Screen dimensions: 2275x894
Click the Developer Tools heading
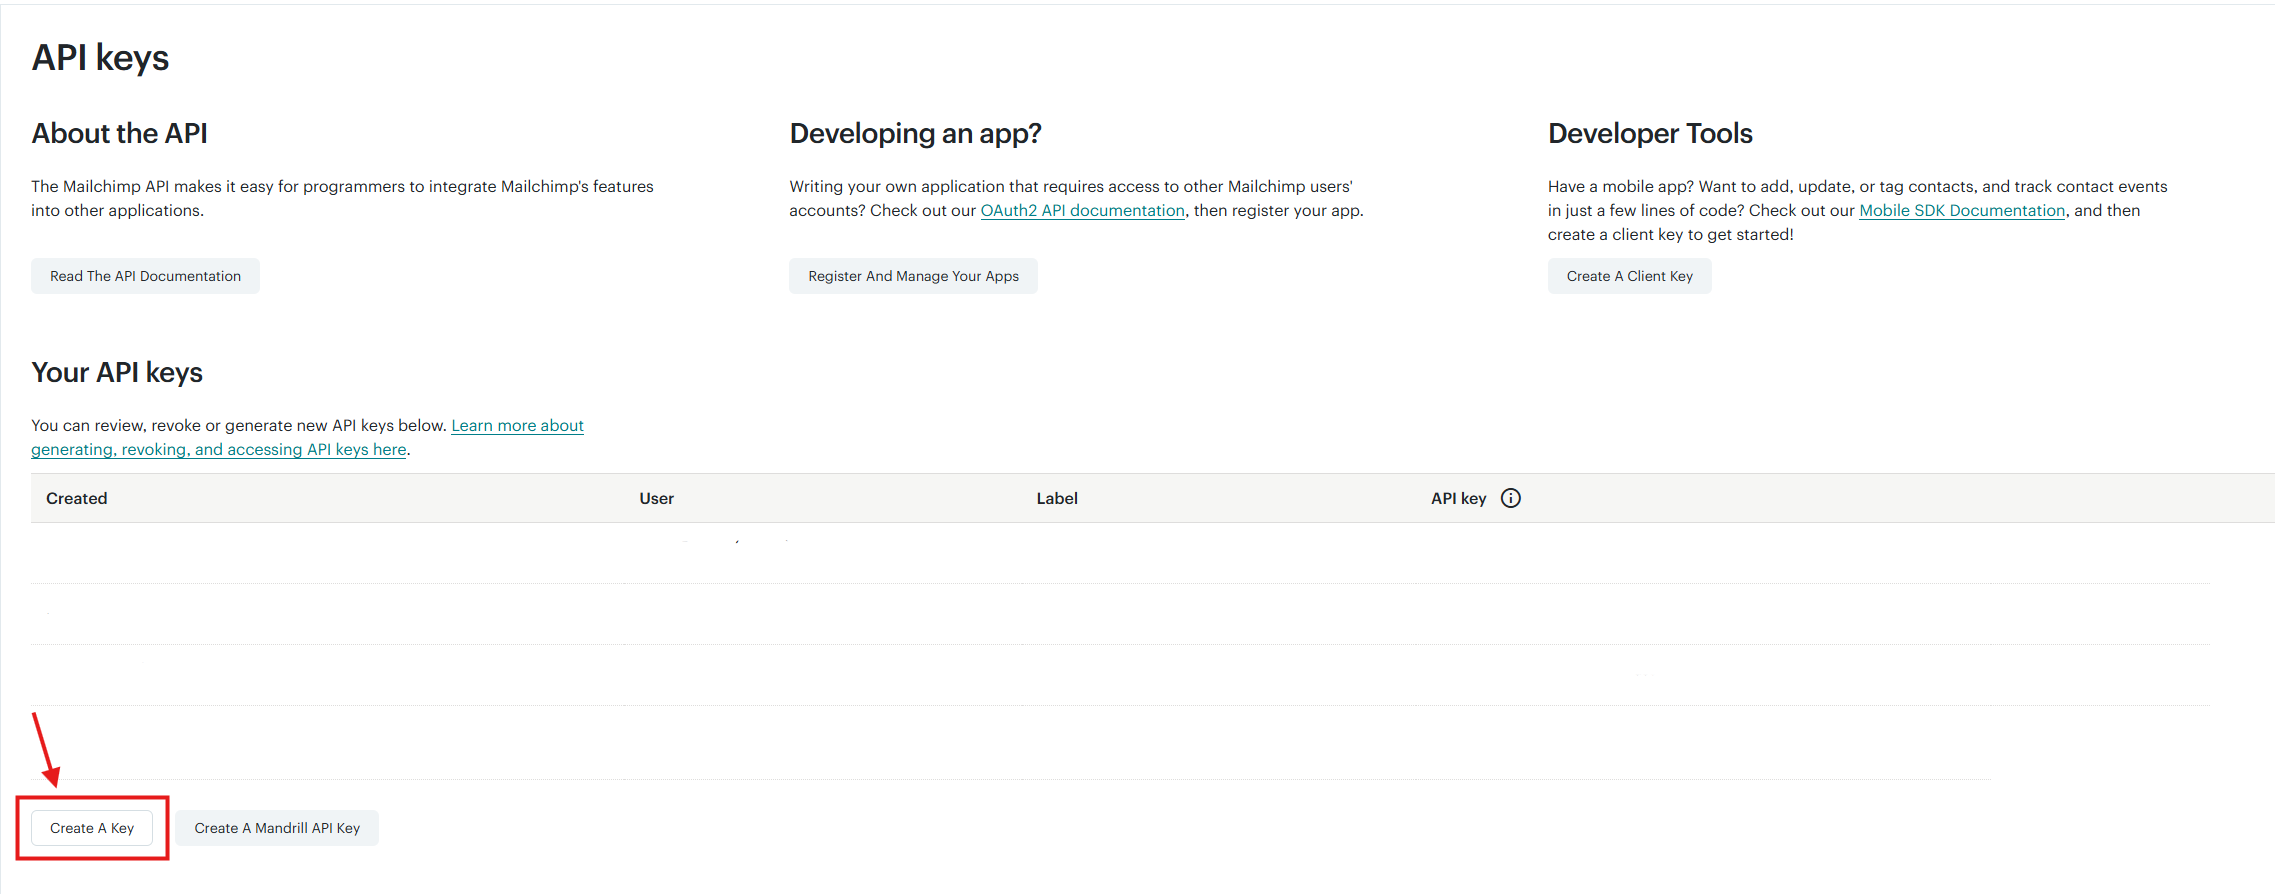coord(1650,134)
